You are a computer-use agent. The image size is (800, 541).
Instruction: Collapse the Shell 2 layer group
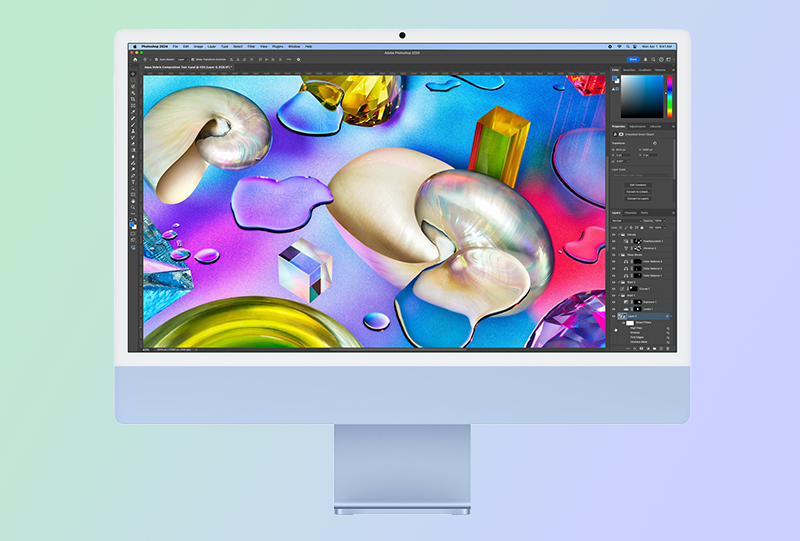point(619,282)
